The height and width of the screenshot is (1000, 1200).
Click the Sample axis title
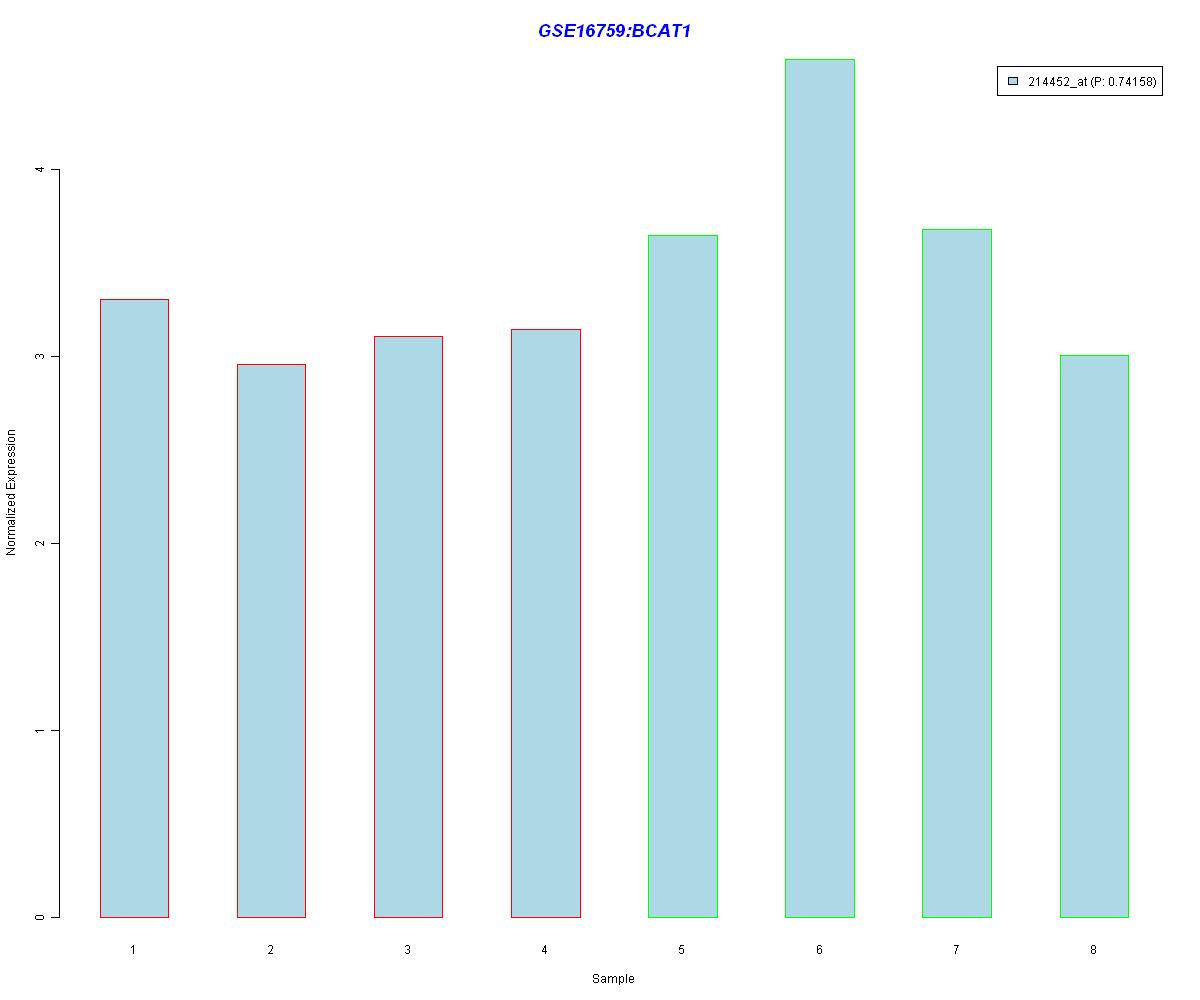613,979
